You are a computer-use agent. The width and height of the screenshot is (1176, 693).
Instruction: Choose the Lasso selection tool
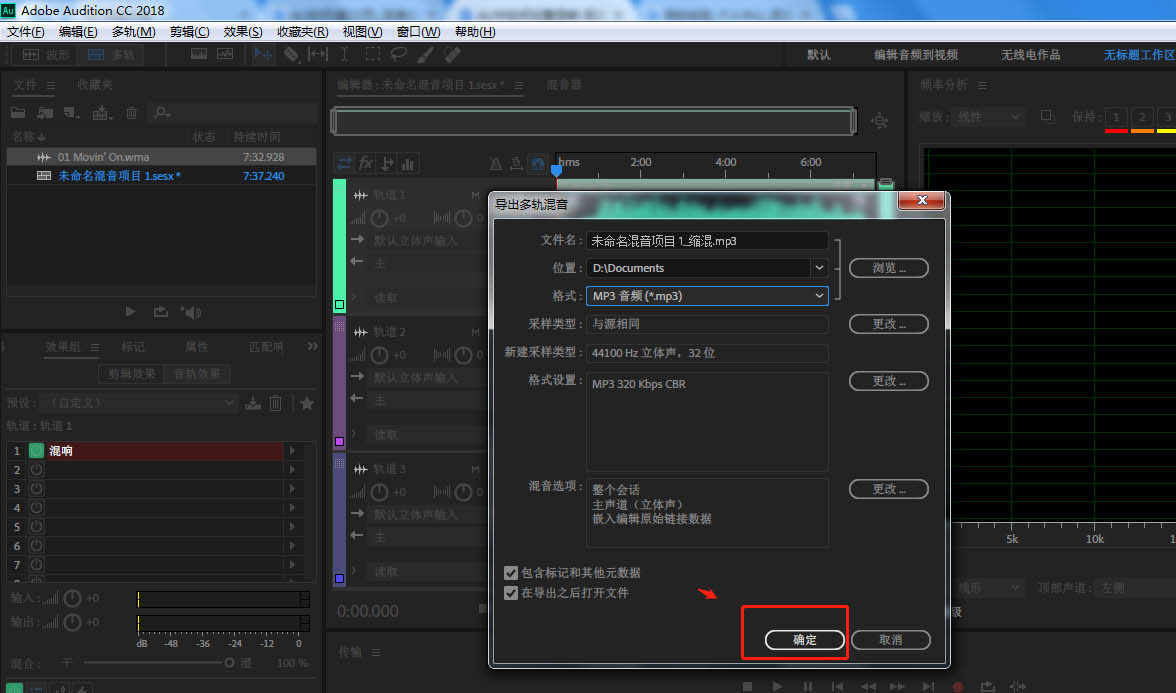(x=399, y=55)
